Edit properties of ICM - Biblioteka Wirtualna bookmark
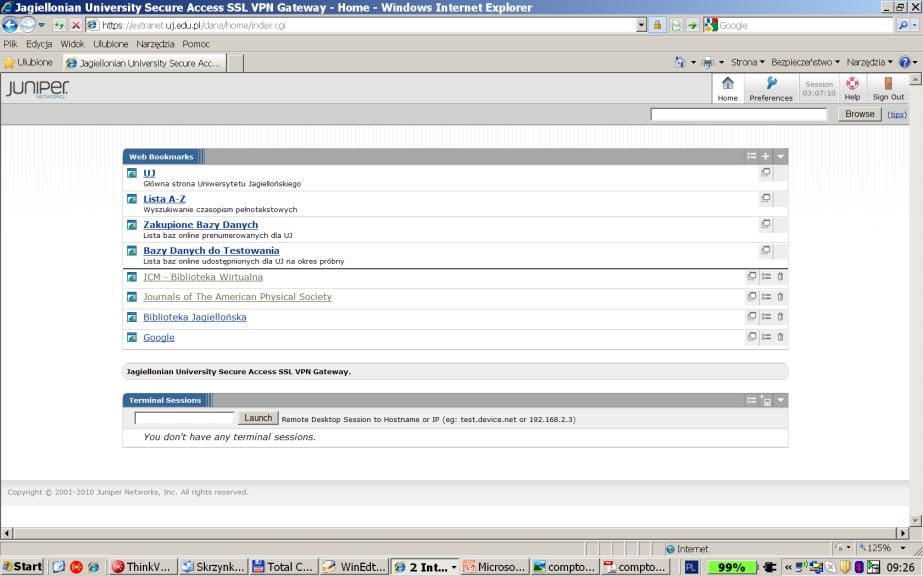 coord(766,276)
